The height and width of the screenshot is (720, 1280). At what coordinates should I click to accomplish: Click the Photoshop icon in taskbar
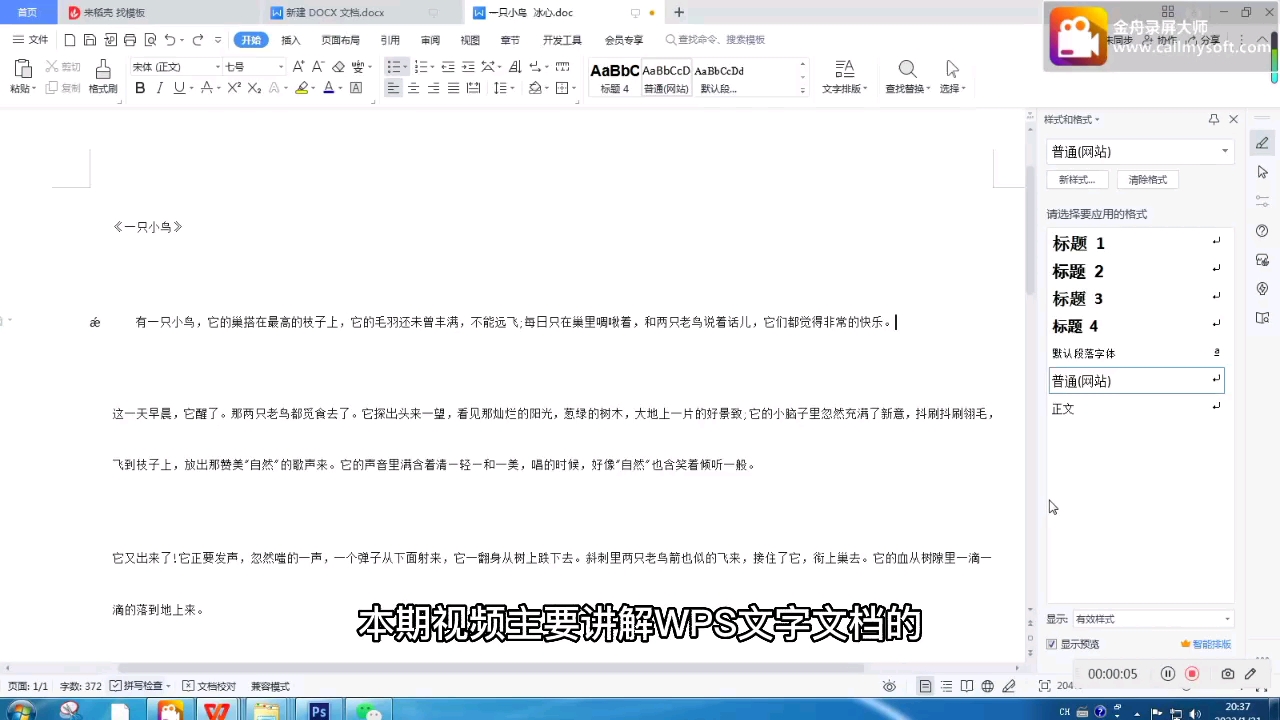(319, 711)
